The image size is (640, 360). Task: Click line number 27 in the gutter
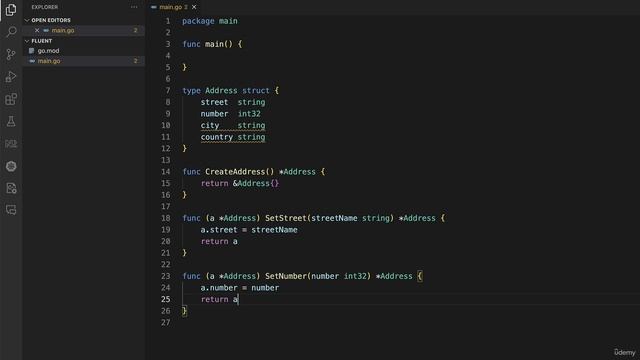165,322
